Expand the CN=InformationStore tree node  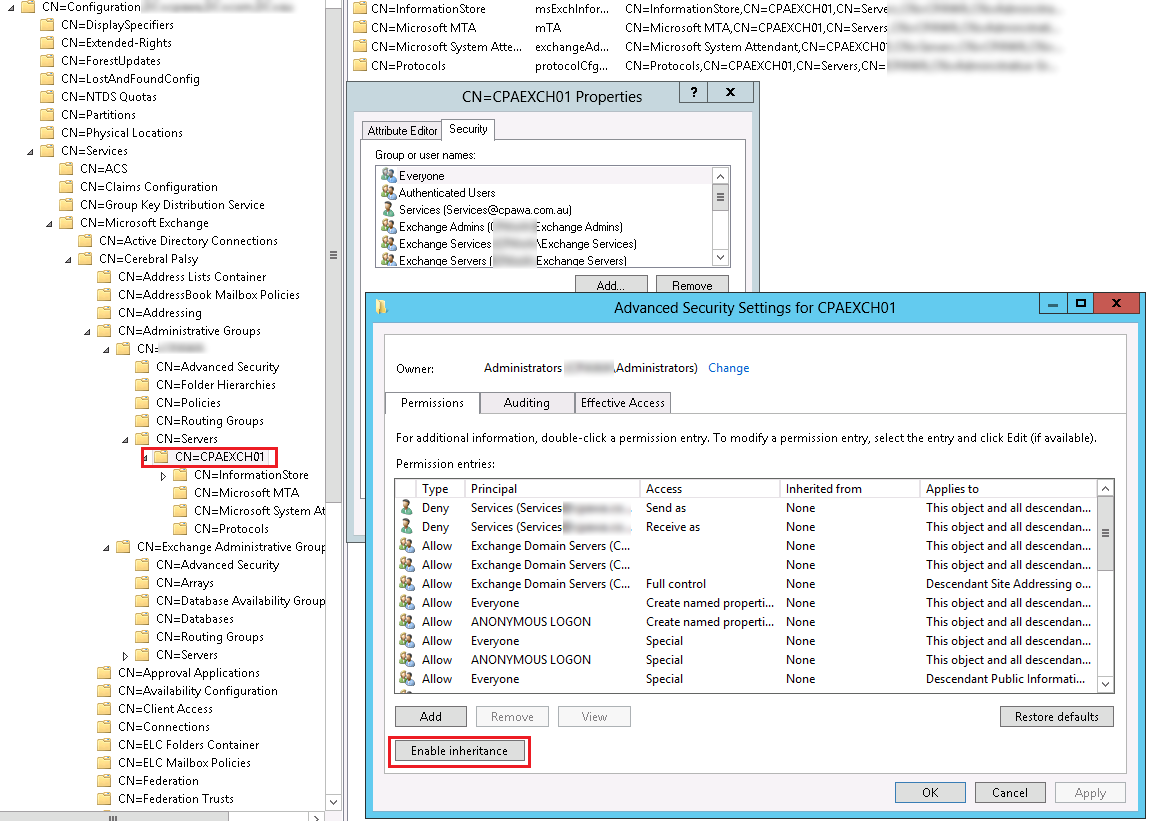[x=163, y=476]
